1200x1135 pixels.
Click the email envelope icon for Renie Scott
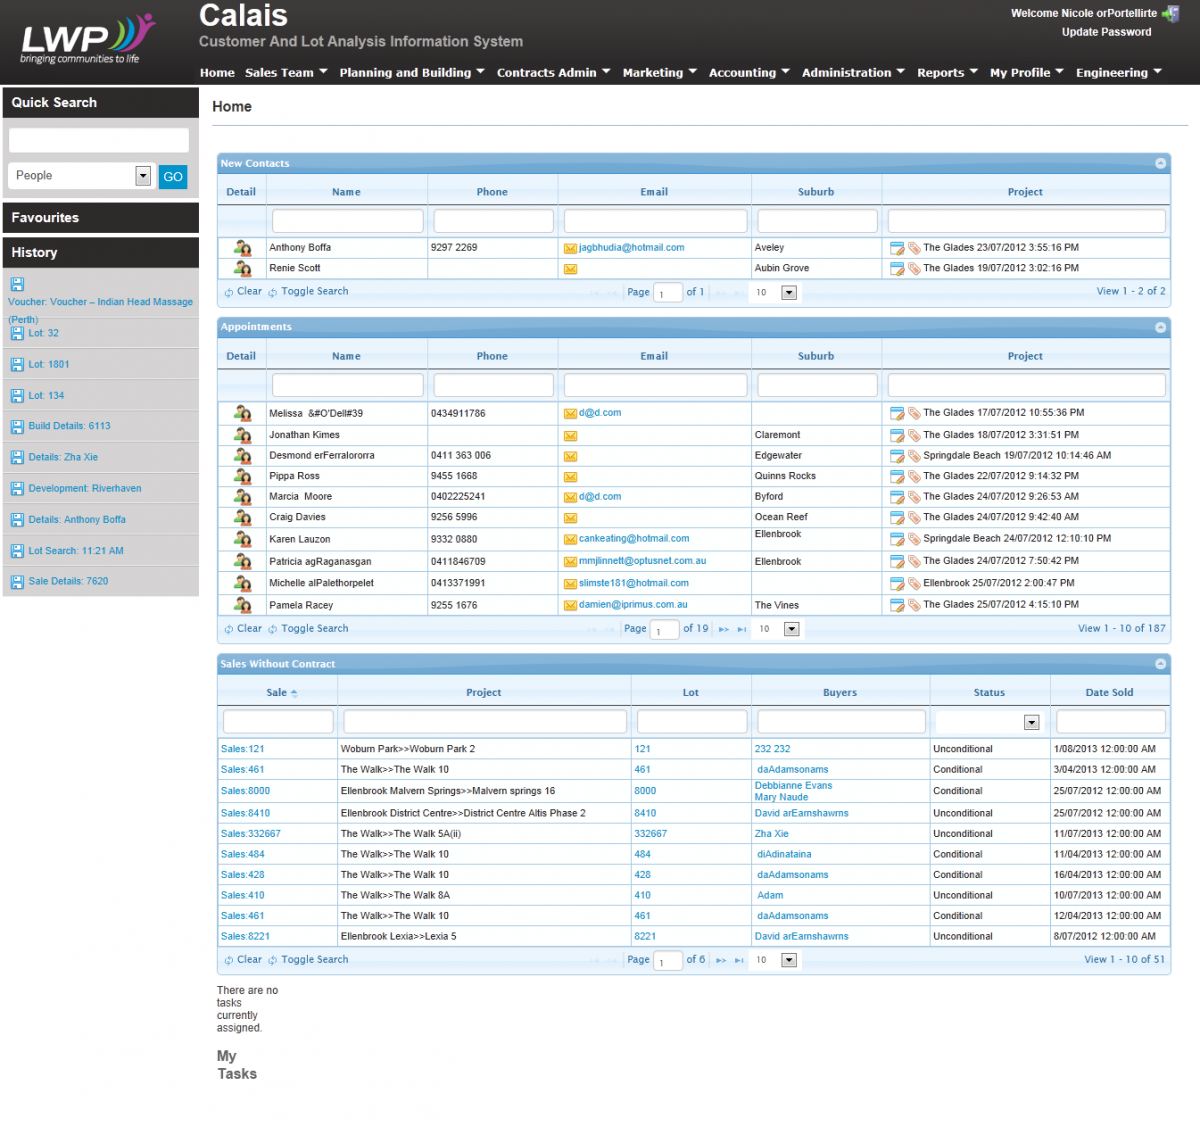(570, 269)
